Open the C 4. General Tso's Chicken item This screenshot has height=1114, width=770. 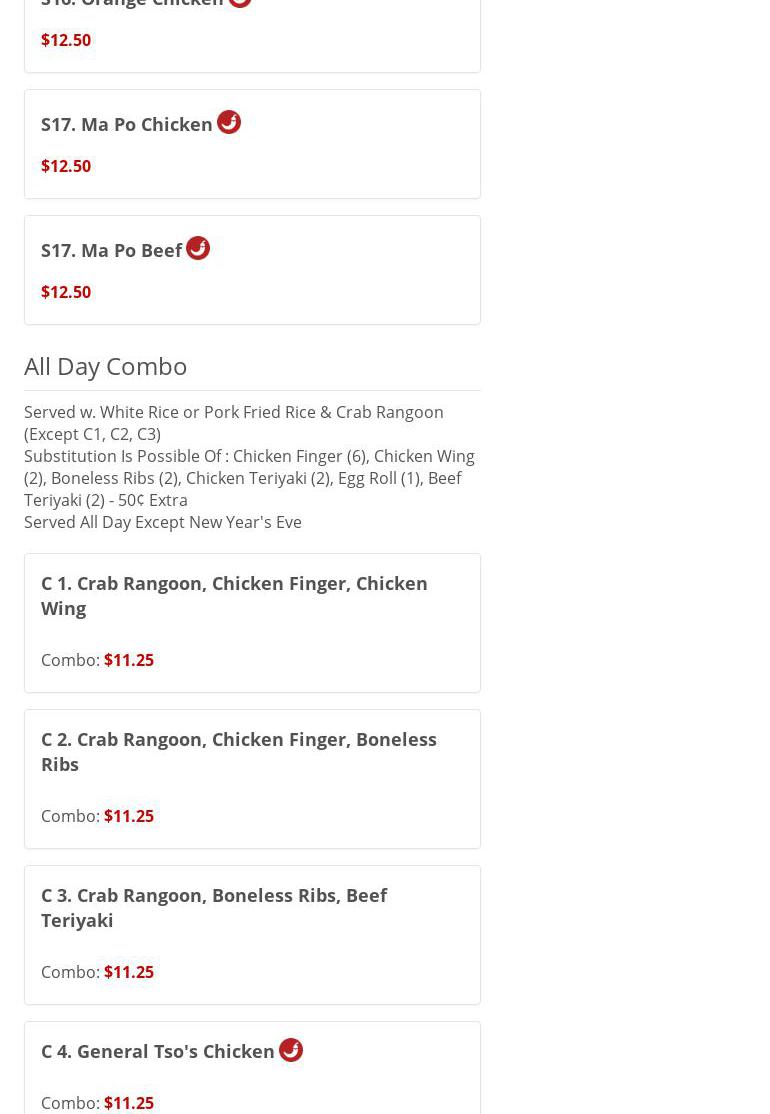pyautogui.click(x=158, y=1051)
